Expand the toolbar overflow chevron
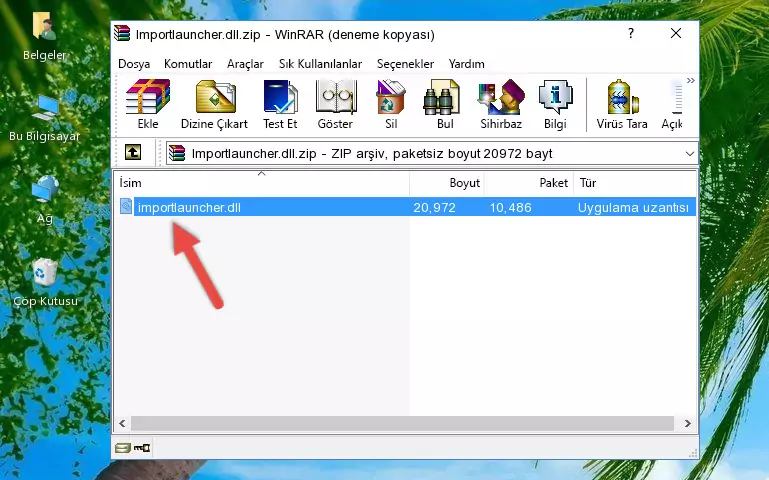Screen dimensions: 769x480 point(691,80)
